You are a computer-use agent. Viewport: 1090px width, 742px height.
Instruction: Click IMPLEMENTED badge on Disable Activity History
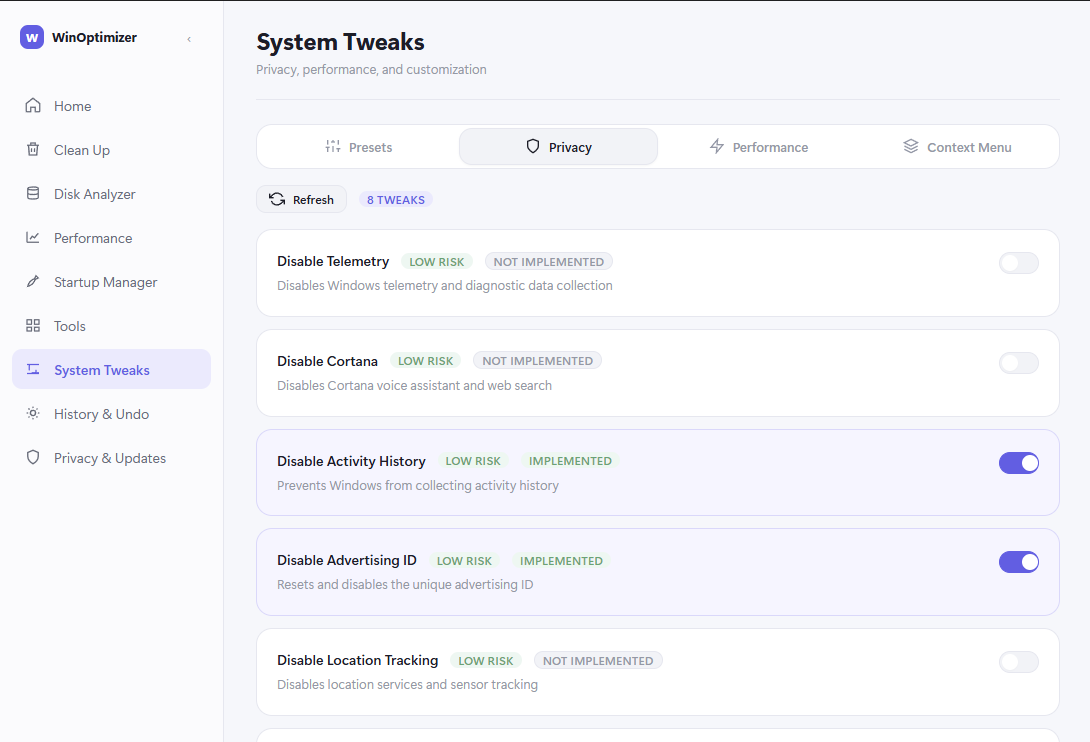tap(570, 461)
